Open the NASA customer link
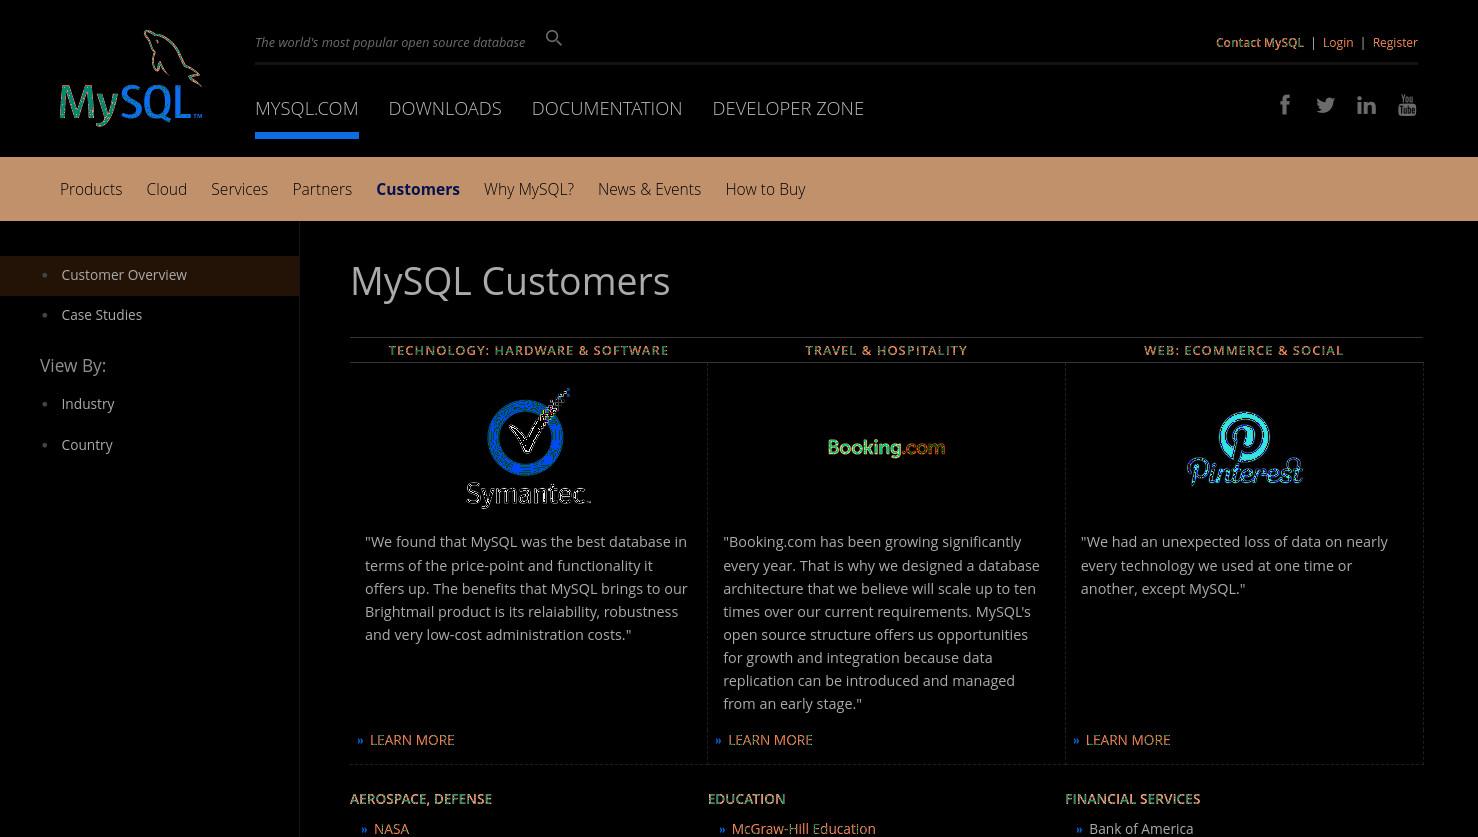The height and width of the screenshot is (837, 1478). pos(391,829)
